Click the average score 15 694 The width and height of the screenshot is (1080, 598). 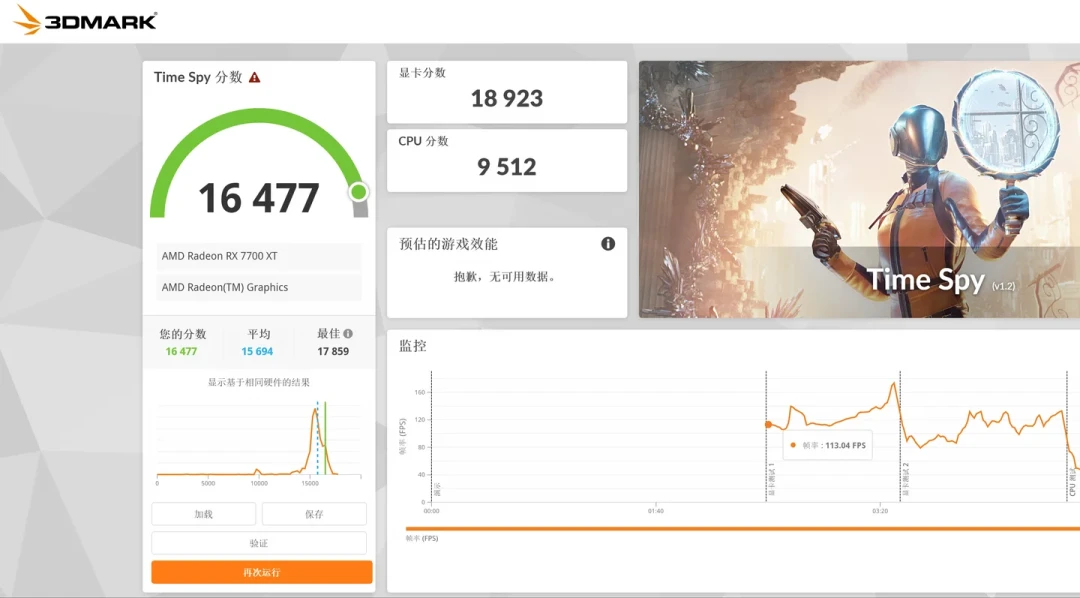(x=257, y=351)
